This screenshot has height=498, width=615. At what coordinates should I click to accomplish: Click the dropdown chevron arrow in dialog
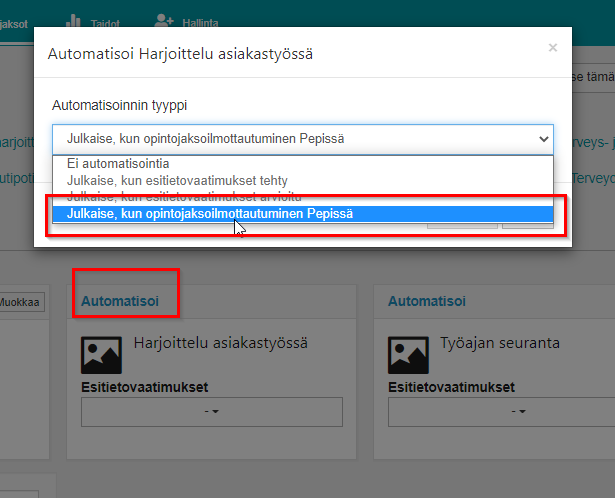tap(543, 139)
